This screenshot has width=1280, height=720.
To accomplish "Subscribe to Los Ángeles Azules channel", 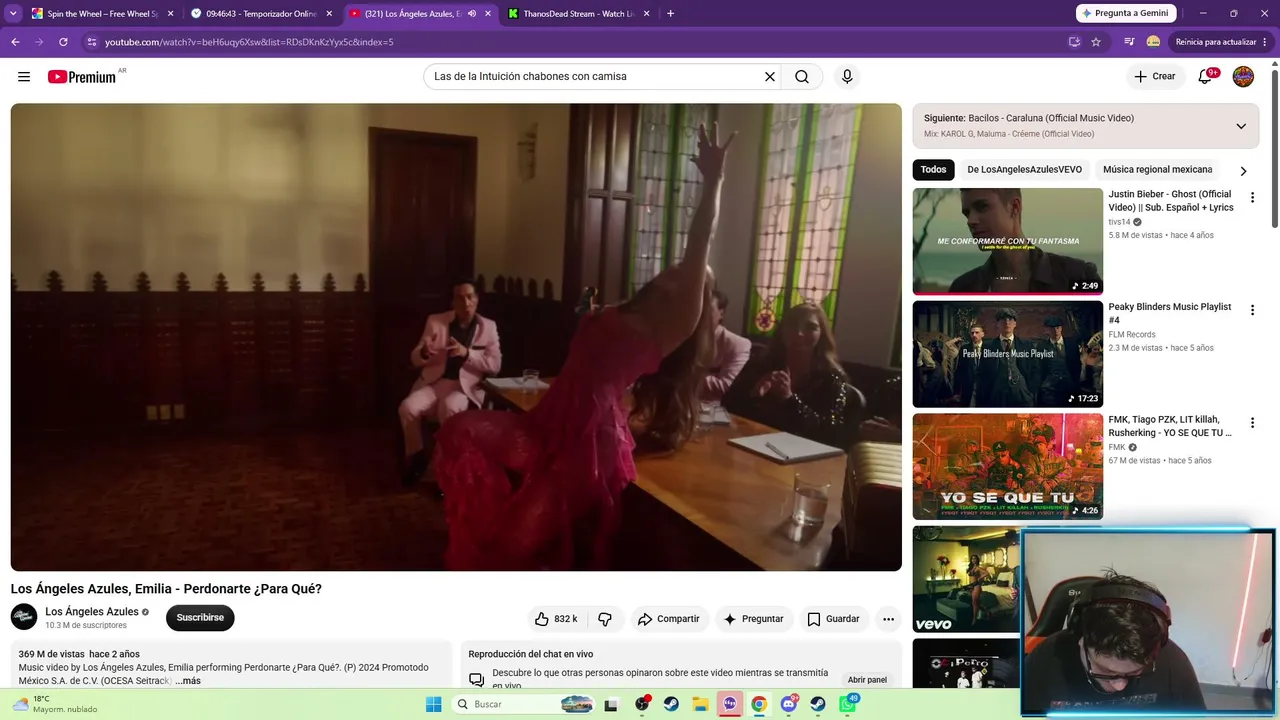I will pyautogui.click(x=200, y=618).
